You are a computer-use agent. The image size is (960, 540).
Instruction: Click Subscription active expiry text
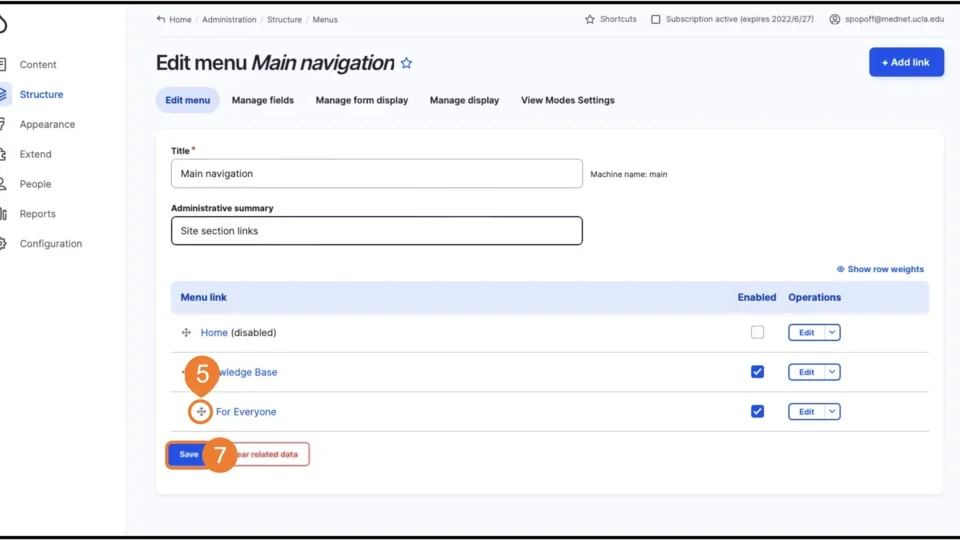click(740, 20)
